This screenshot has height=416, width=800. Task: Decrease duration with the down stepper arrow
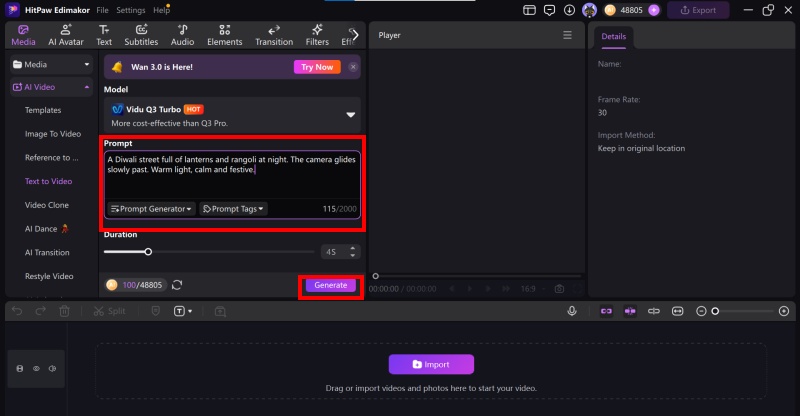tap(353, 255)
